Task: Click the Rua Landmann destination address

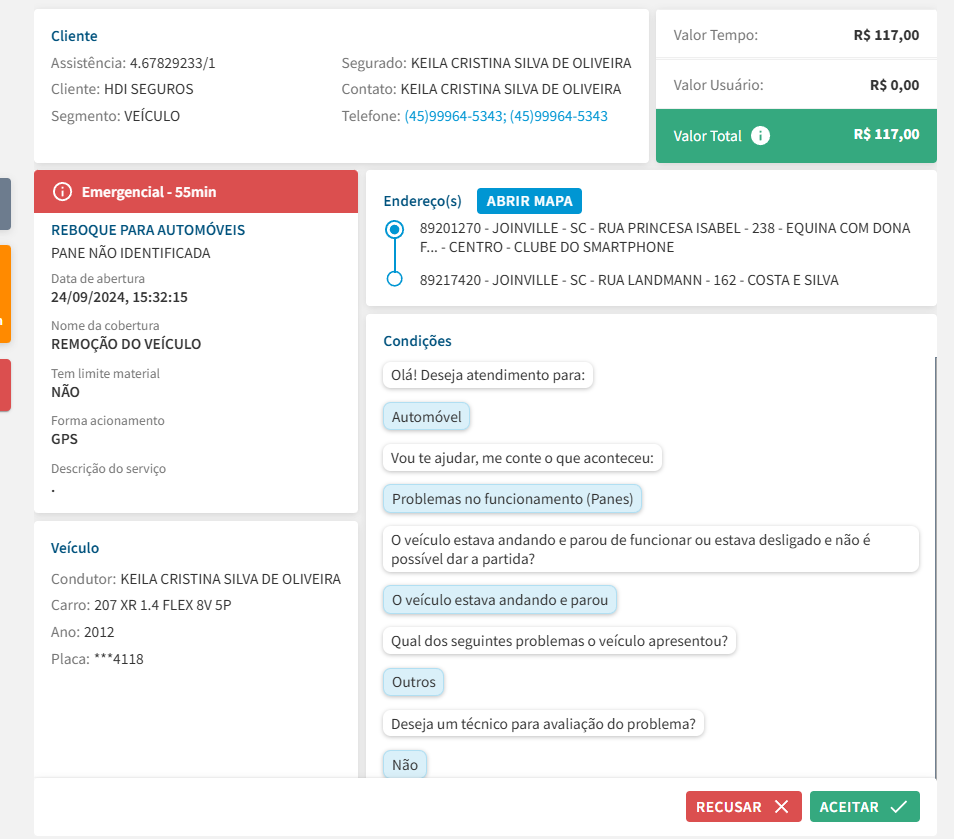Action: (628, 280)
